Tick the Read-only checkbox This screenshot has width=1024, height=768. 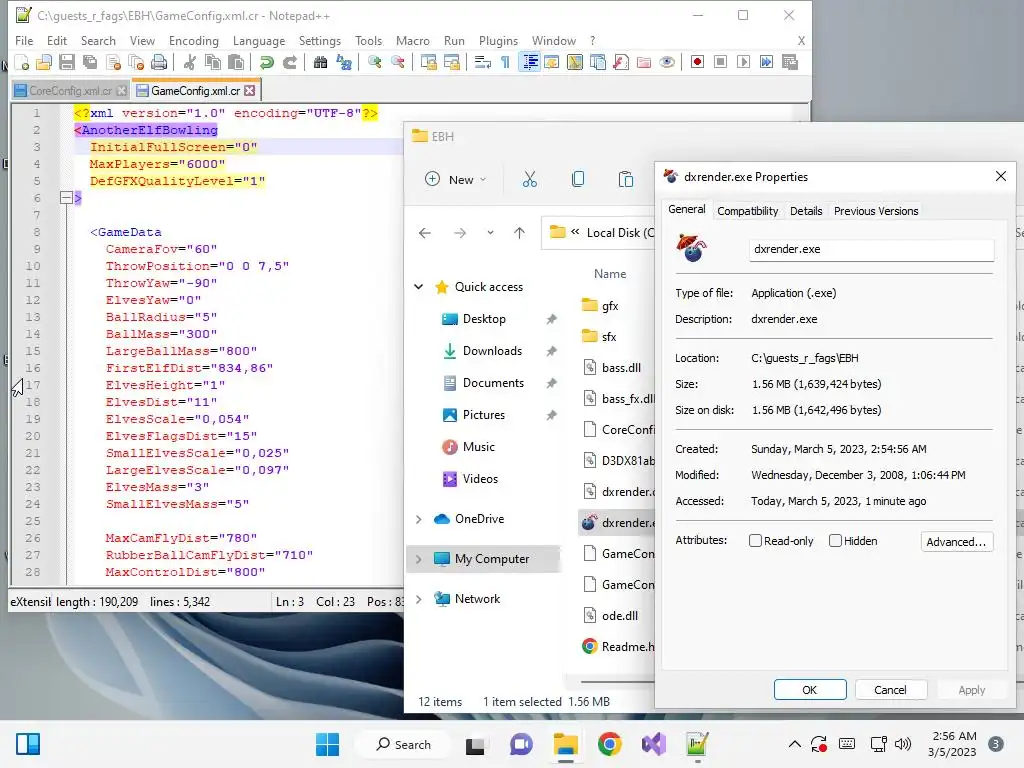(756, 541)
